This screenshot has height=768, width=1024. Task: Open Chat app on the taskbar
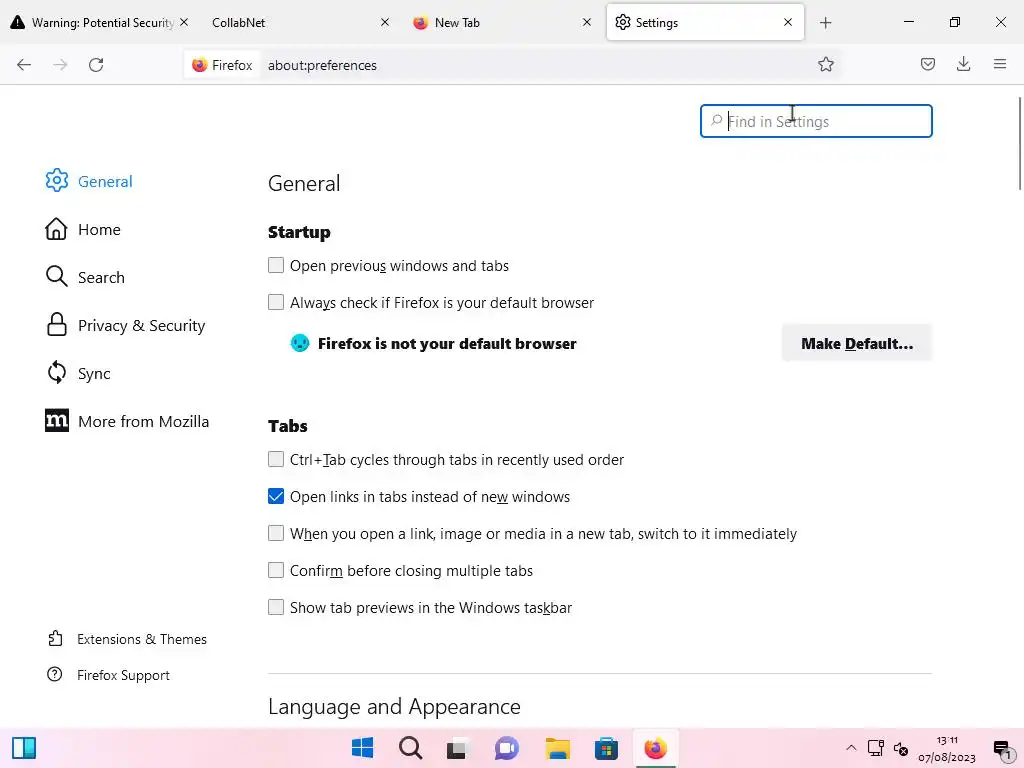pyautogui.click(x=507, y=748)
